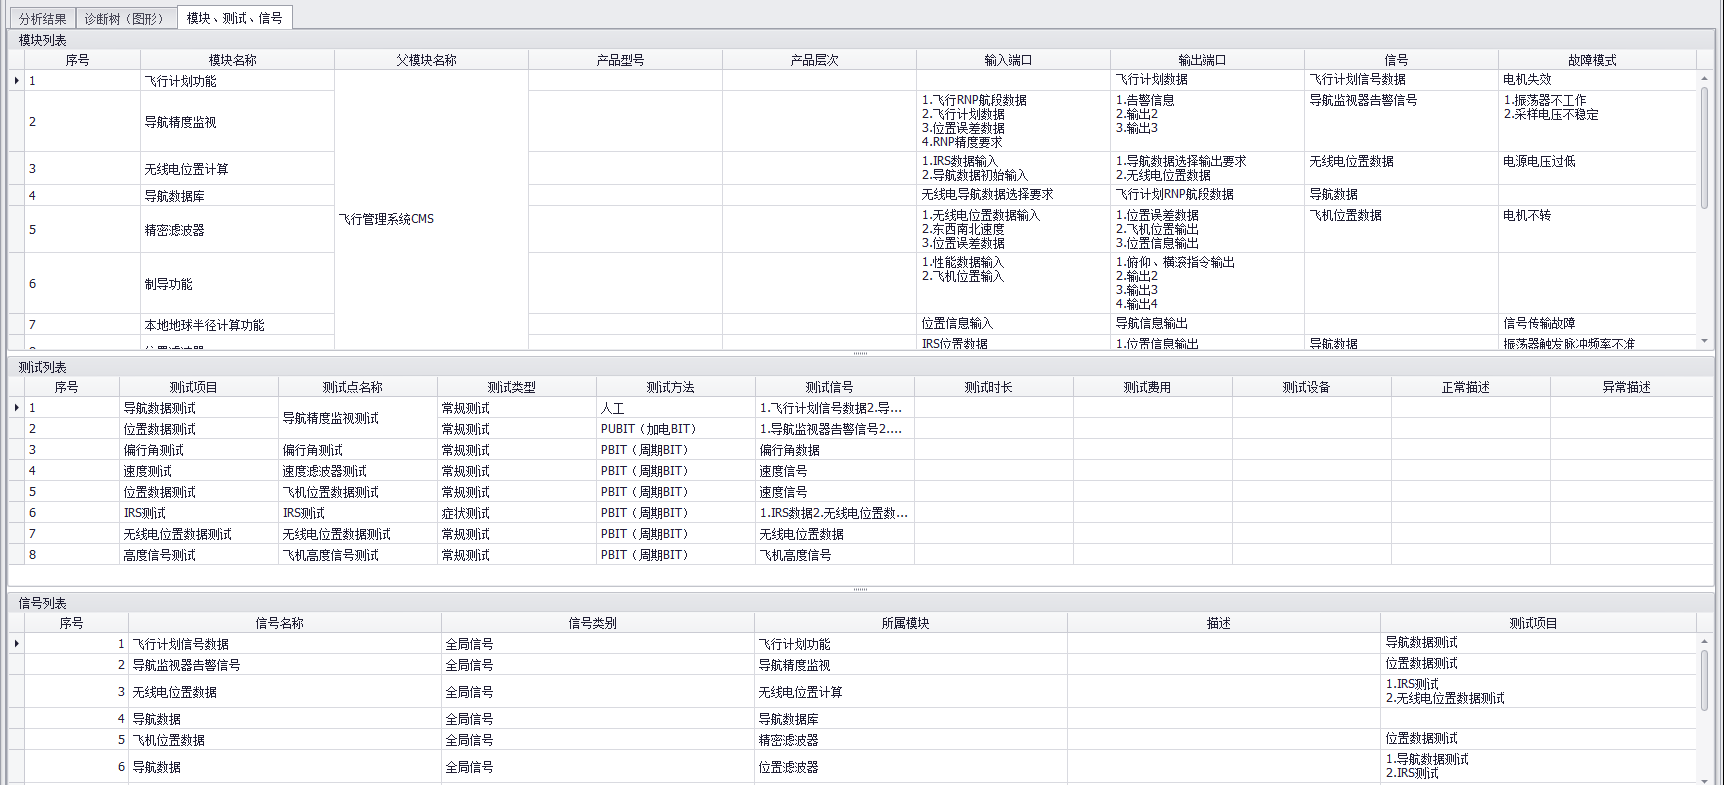The height and width of the screenshot is (785, 1724).
Task: Click the module list vertical scrollbar thumb
Action: point(1704,147)
